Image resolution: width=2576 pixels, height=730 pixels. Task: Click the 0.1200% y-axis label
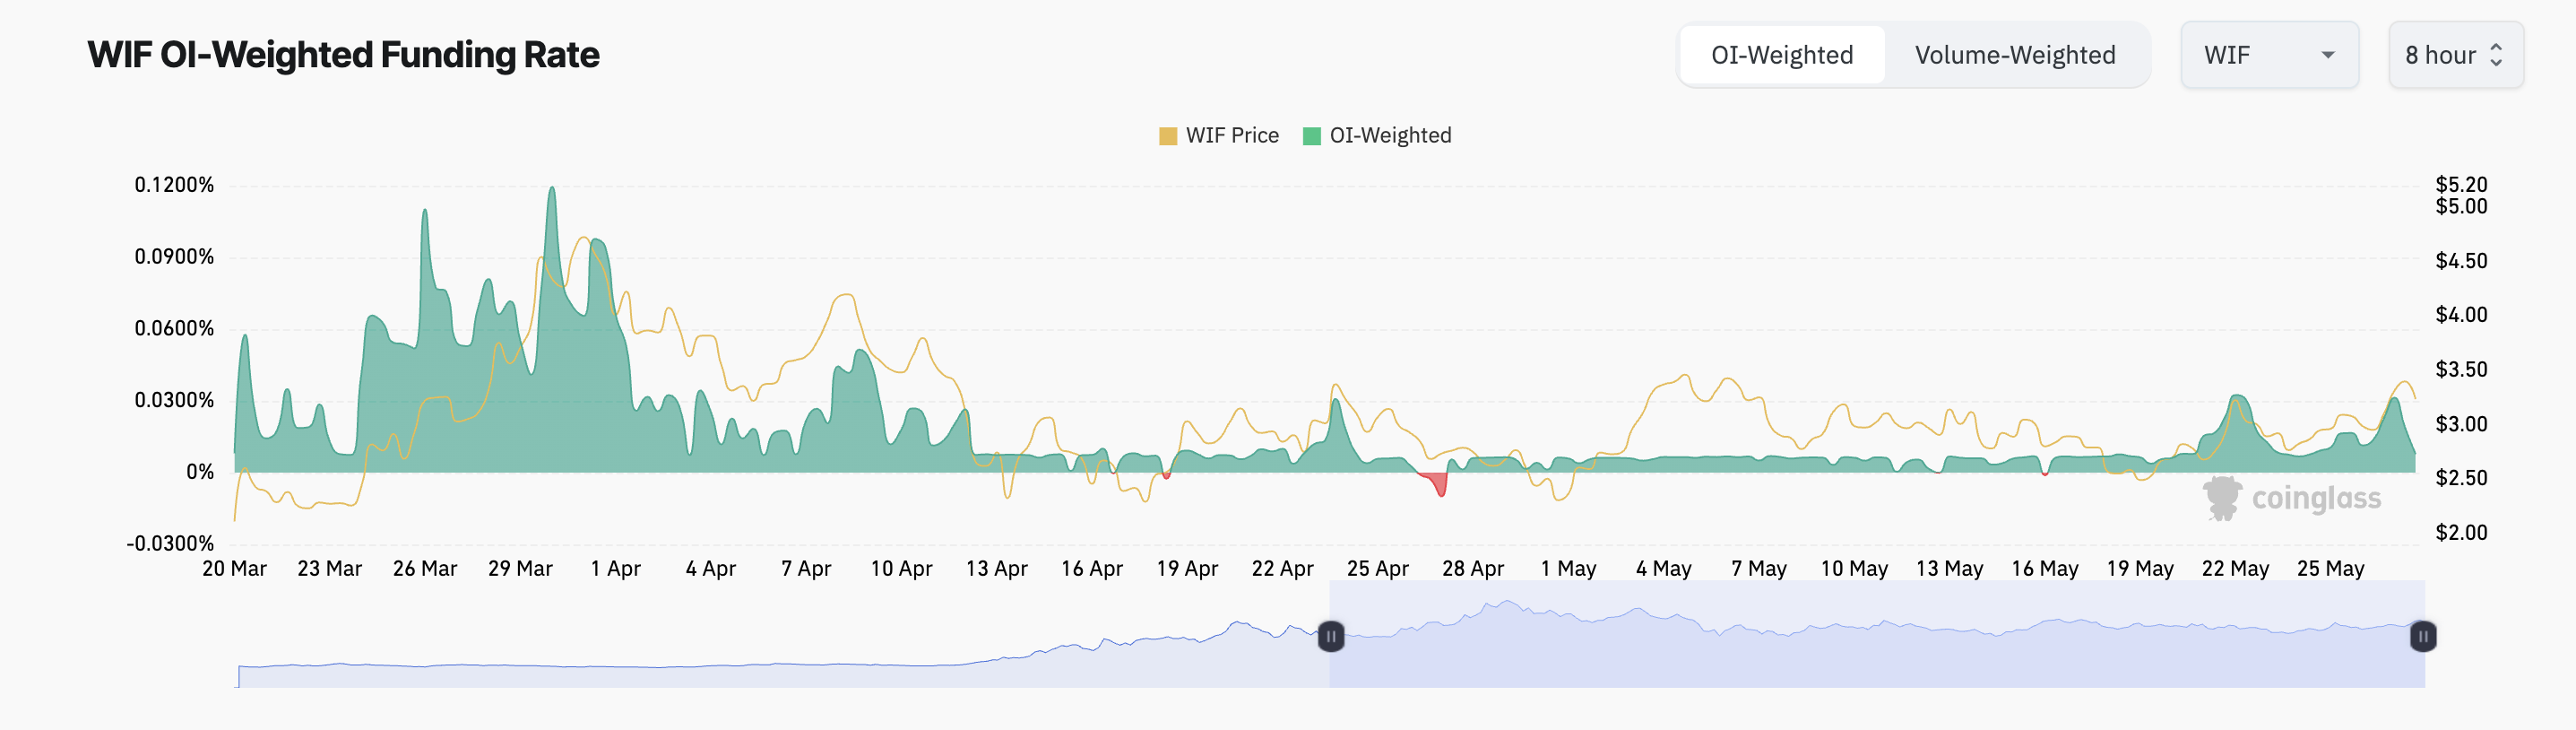174,185
